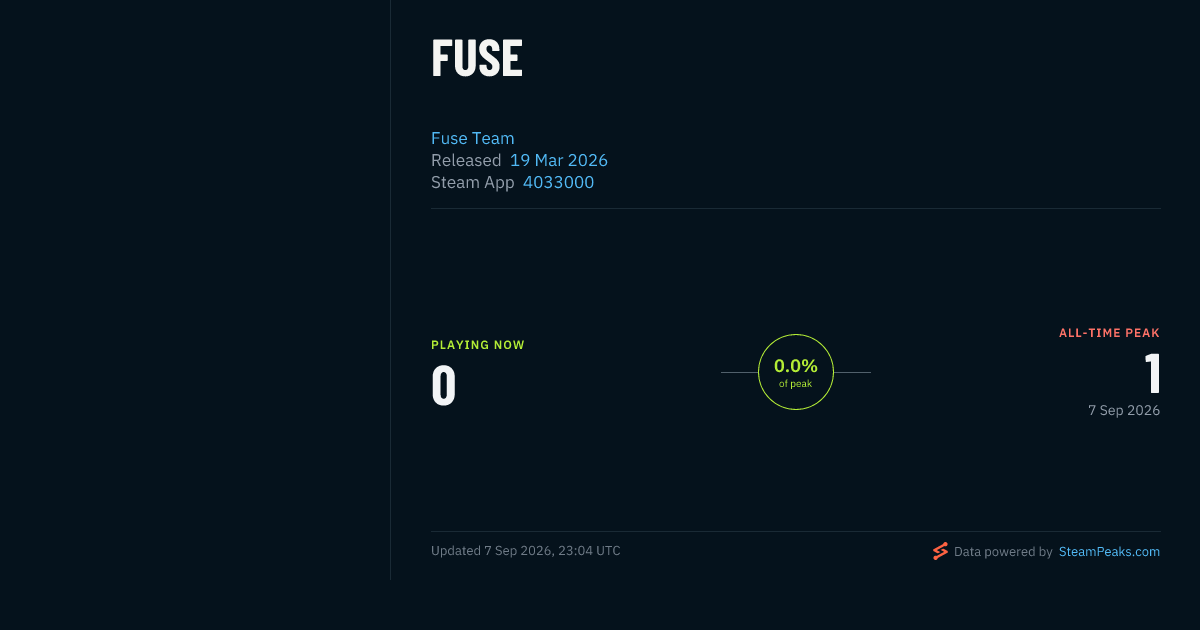Click the current players count 0

point(444,386)
